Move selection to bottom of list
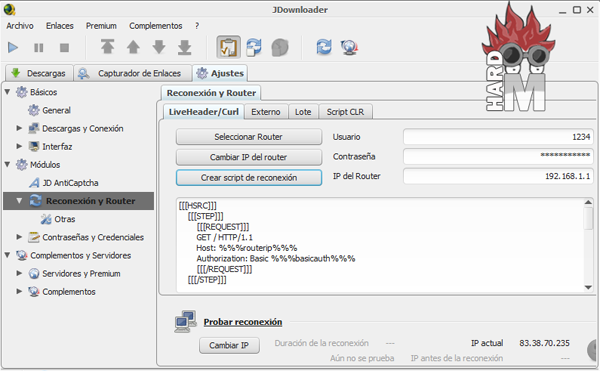 [184, 47]
